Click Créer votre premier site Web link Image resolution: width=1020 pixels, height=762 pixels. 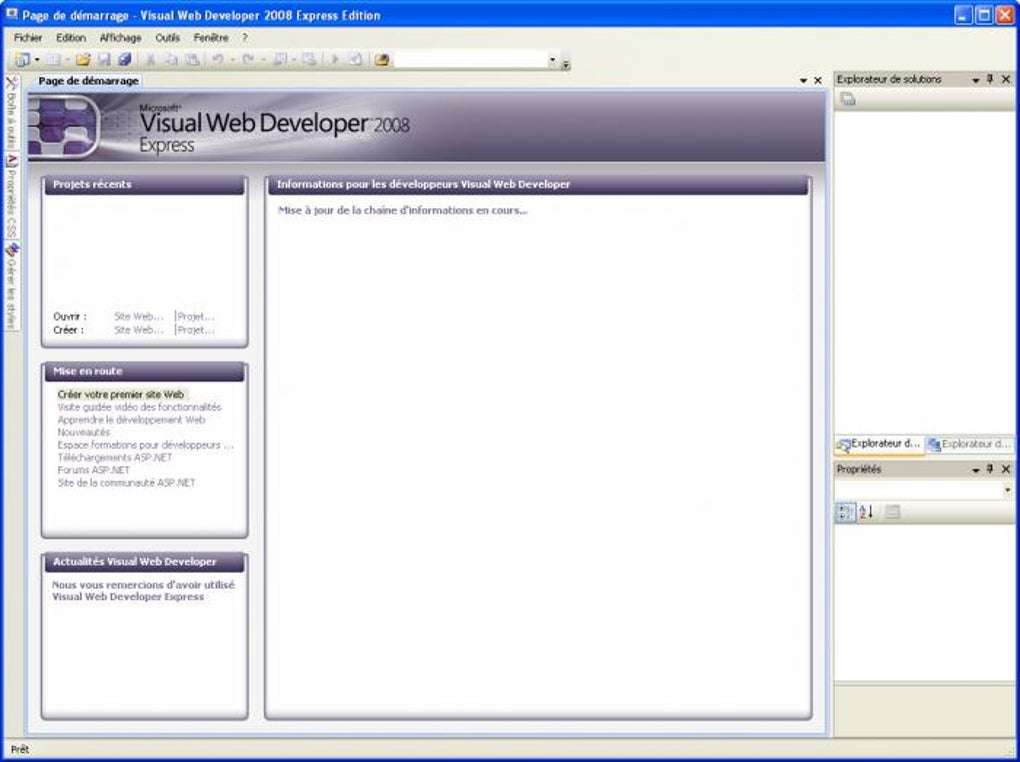click(x=121, y=394)
